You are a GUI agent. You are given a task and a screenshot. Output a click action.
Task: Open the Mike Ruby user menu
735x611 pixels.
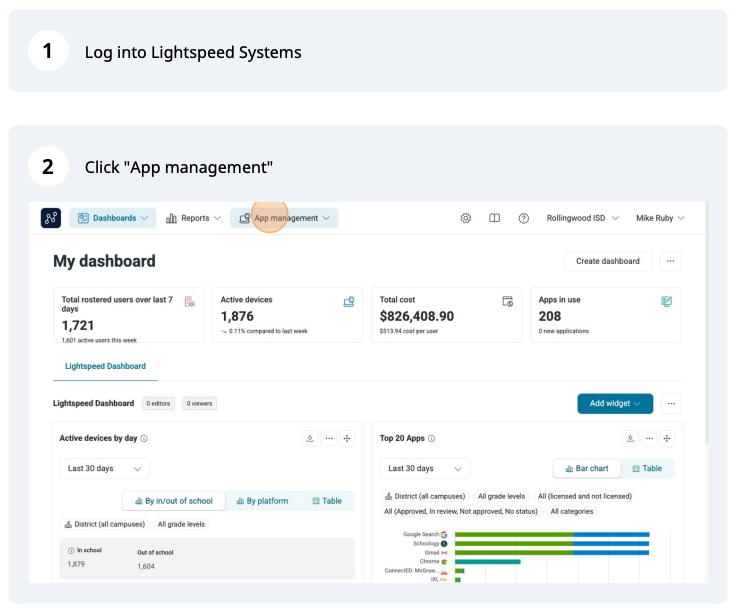(660, 218)
